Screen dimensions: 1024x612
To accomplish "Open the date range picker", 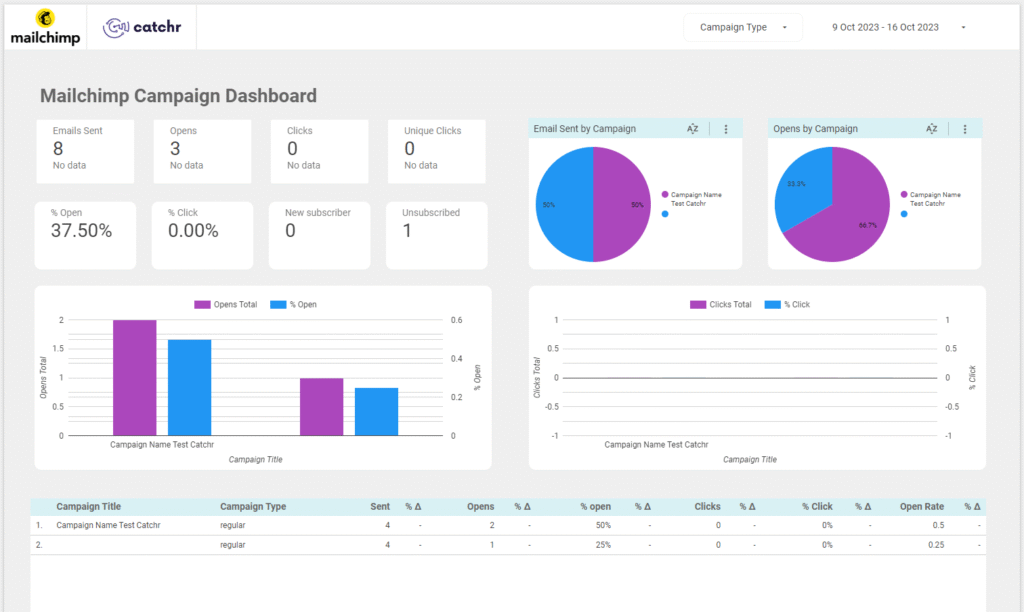I will pos(899,27).
